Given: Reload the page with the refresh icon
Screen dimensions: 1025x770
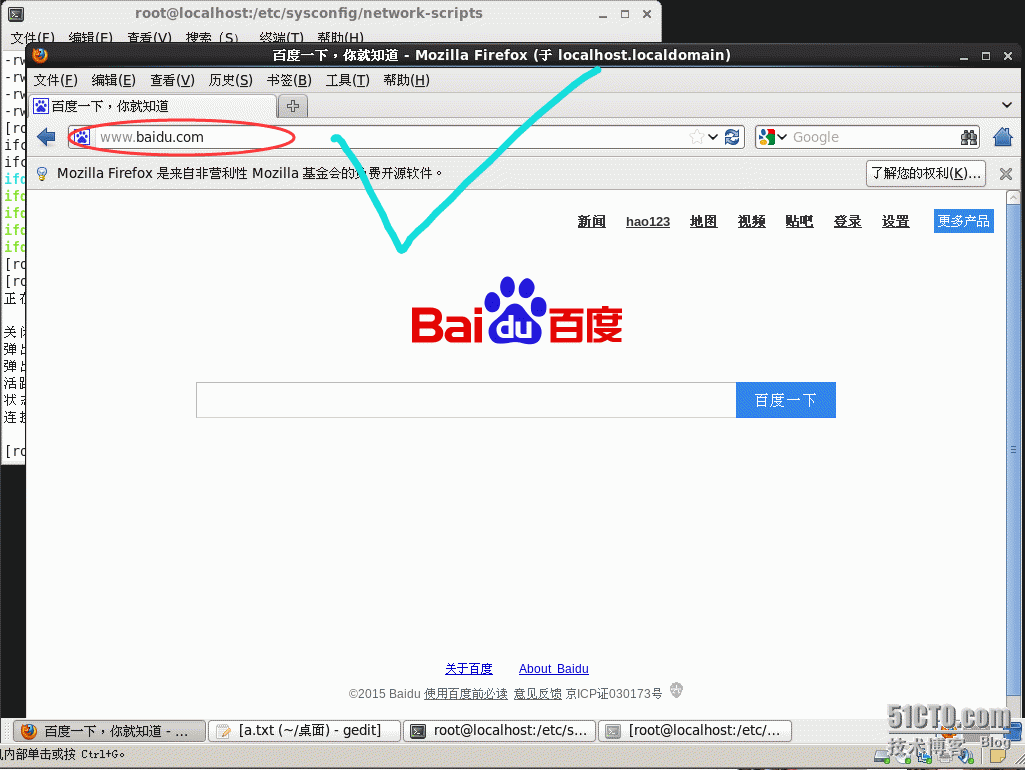Looking at the screenshot, I should pyautogui.click(x=732, y=137).
